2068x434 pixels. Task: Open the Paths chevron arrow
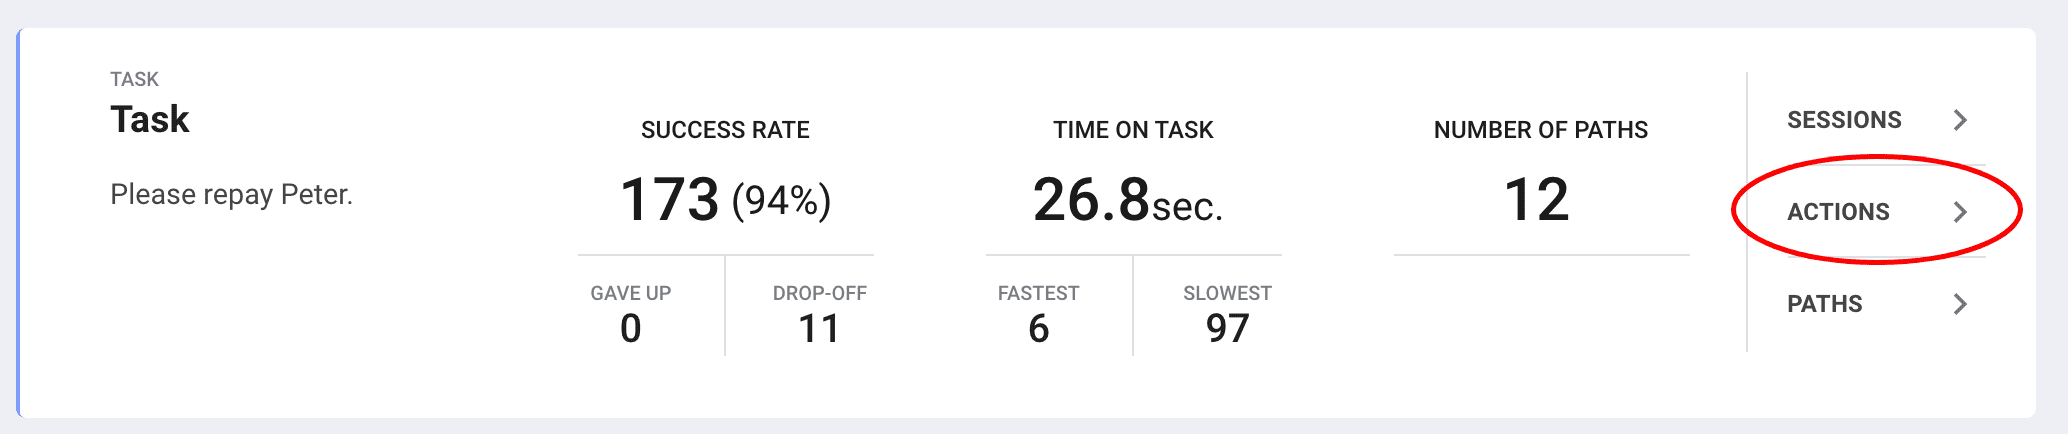(x=1960, y=304)
